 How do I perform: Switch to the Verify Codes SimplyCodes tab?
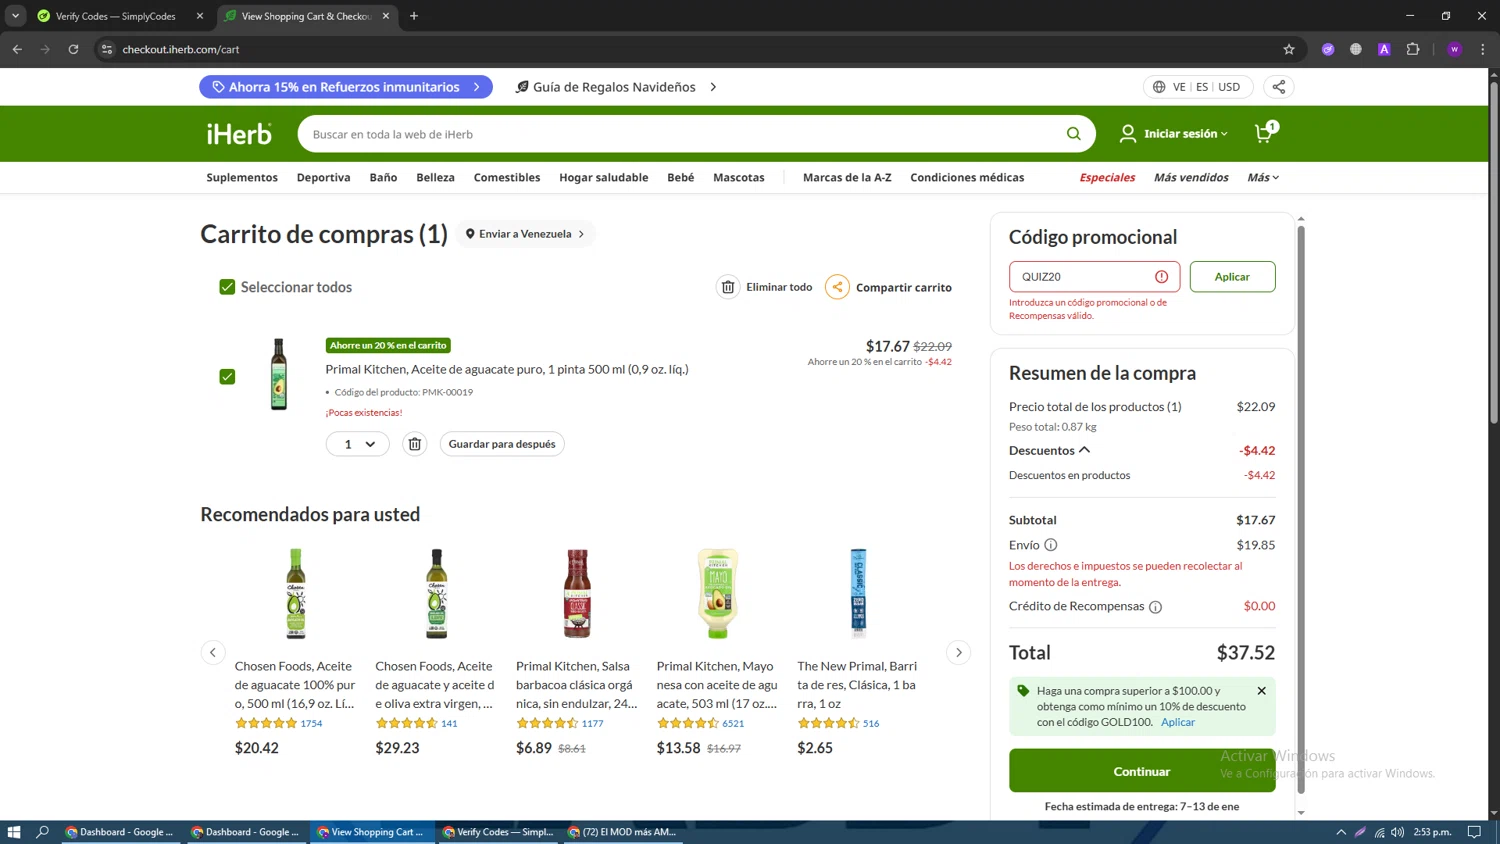[115, 16]
